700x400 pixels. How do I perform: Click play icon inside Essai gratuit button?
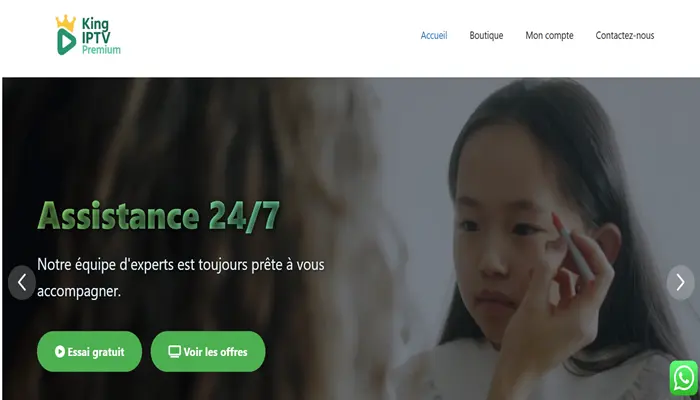[60, 352]
